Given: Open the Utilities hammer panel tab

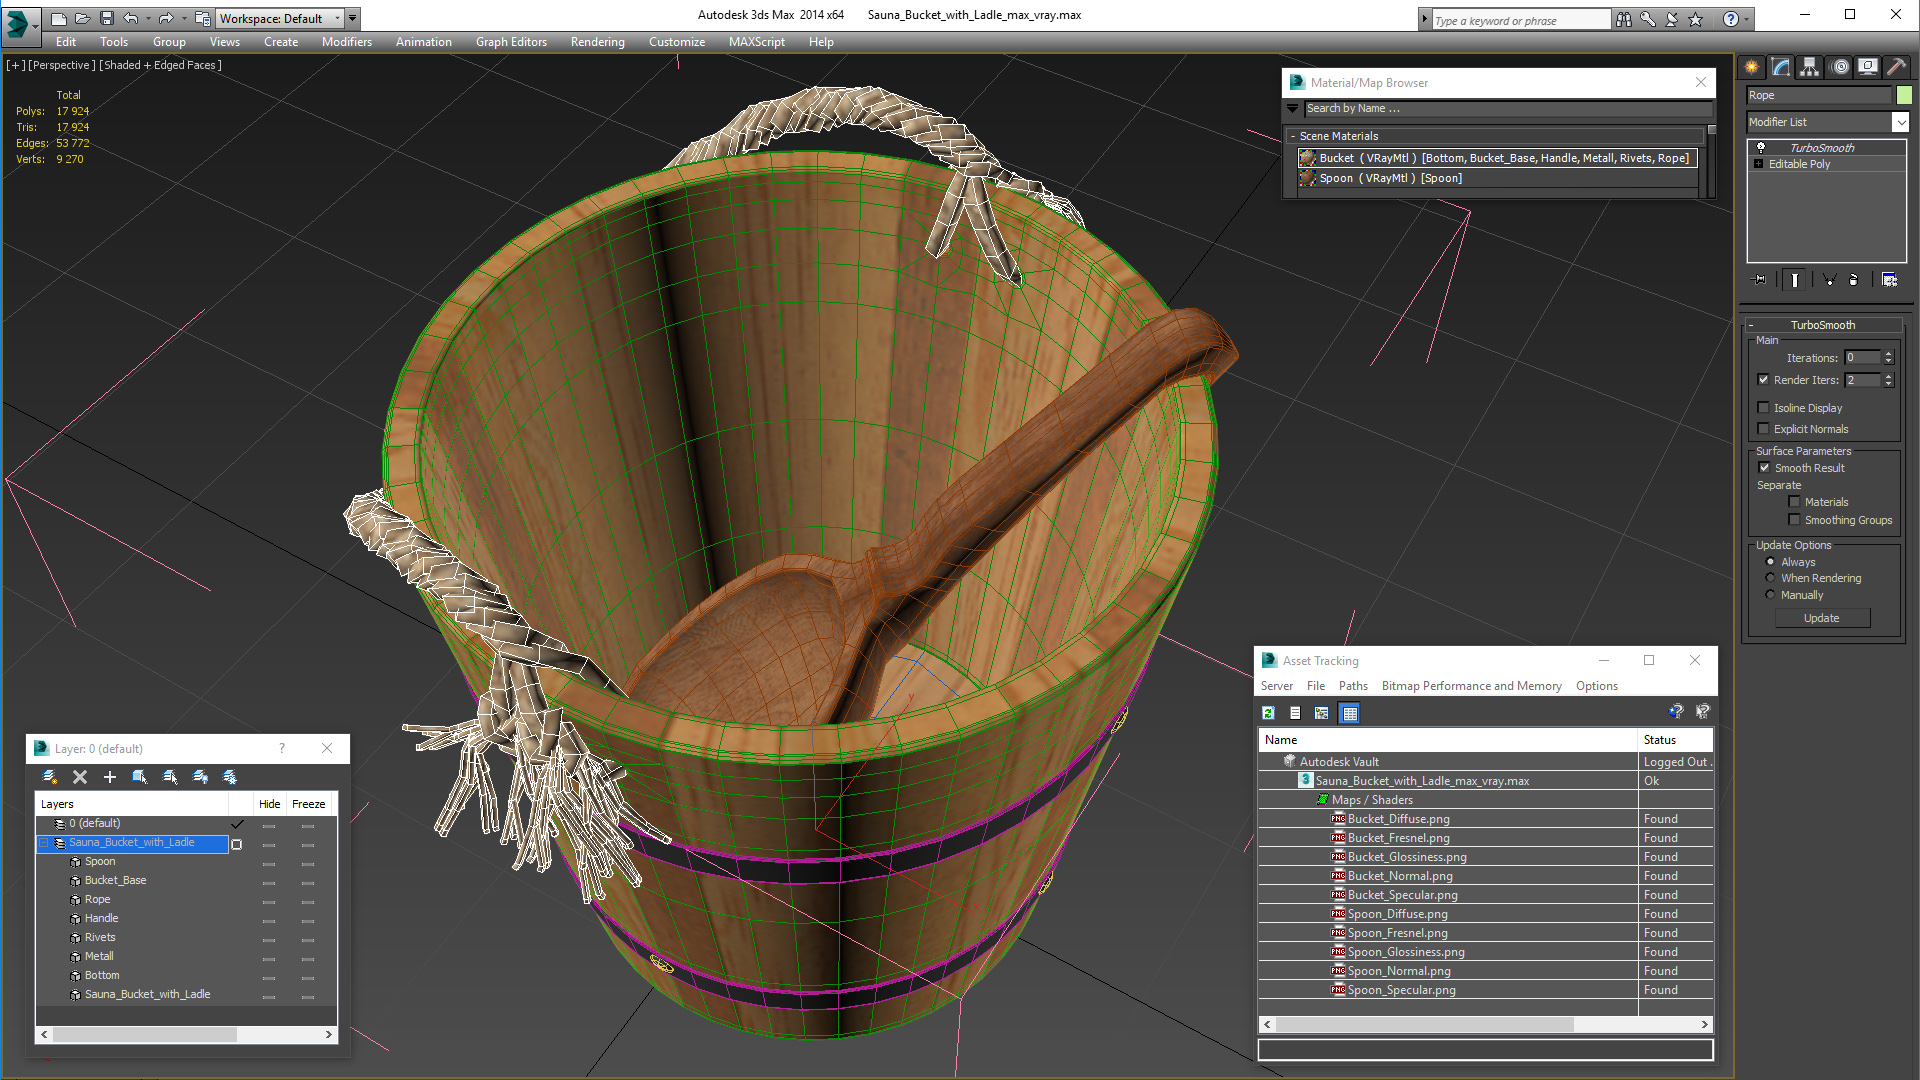Looking at the screenshot, I should 1896,67.
